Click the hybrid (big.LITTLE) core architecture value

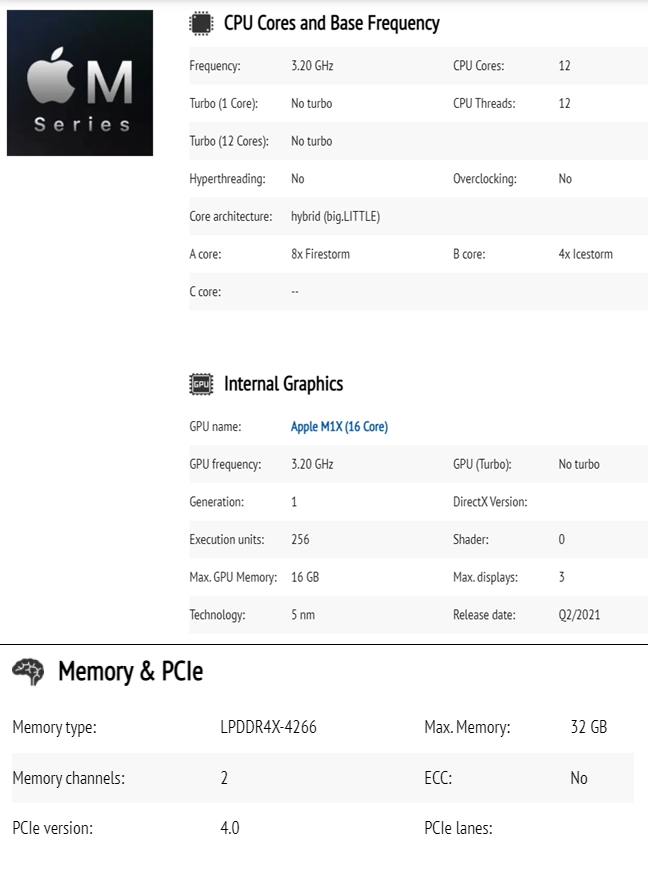click(x=335, y=216)
